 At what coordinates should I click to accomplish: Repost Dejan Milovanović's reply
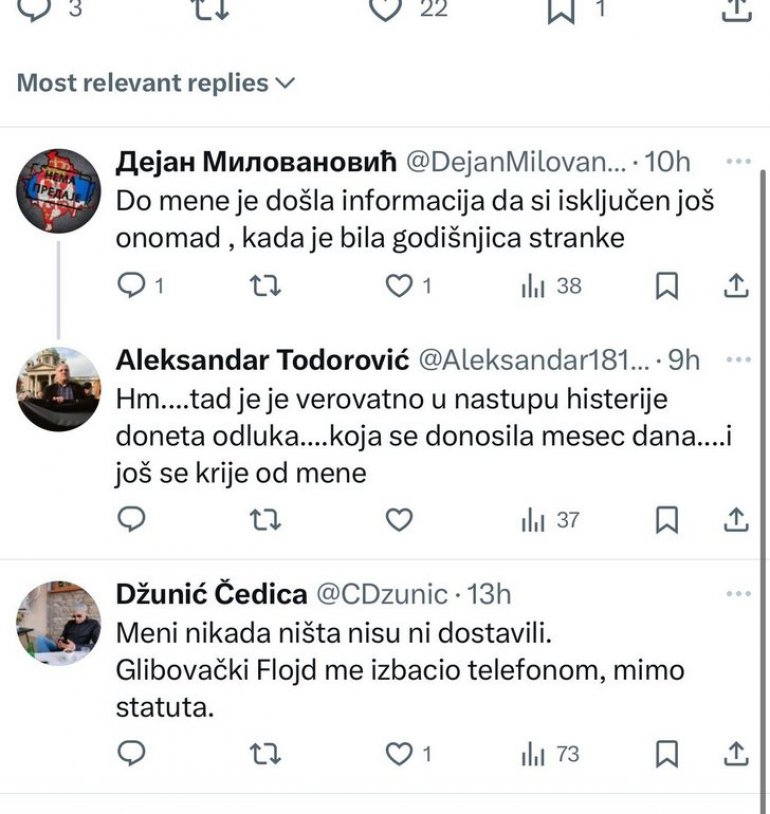264,287
